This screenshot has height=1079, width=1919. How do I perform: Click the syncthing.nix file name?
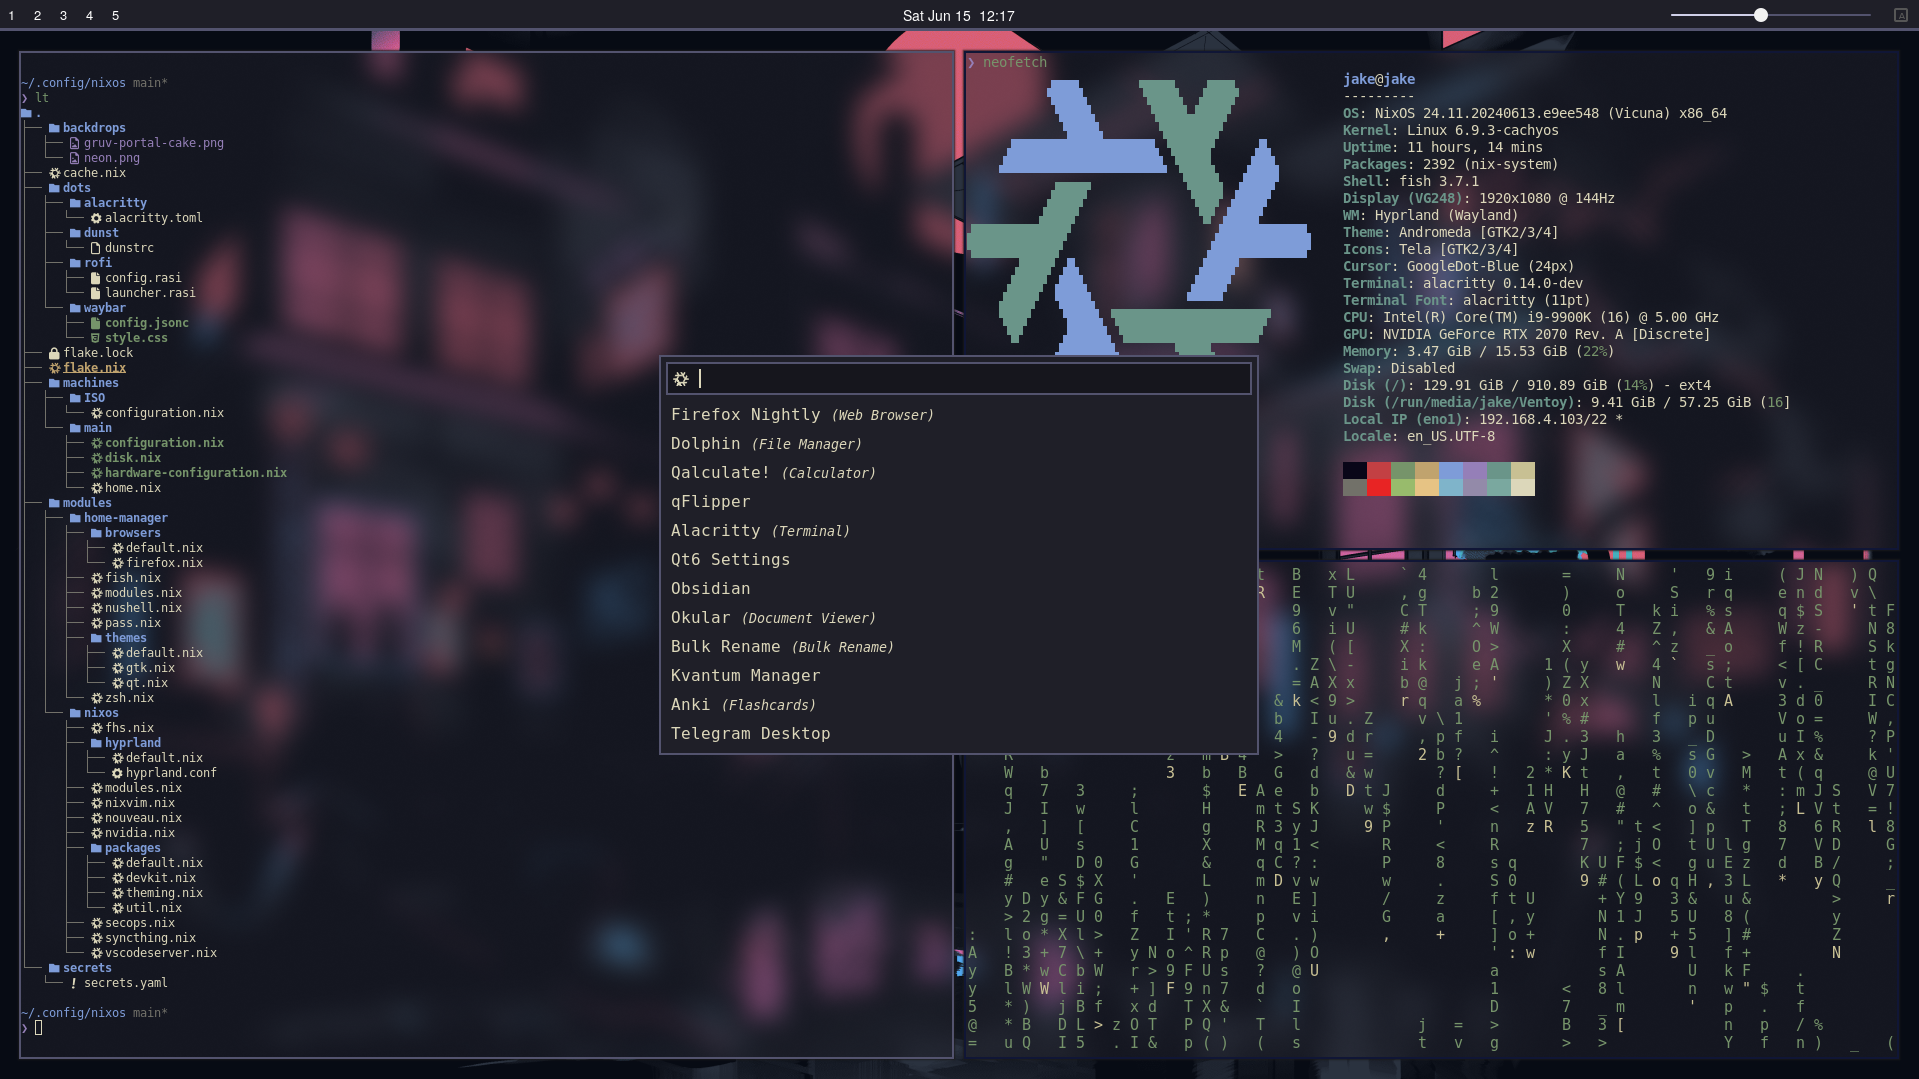coord(150,938)
